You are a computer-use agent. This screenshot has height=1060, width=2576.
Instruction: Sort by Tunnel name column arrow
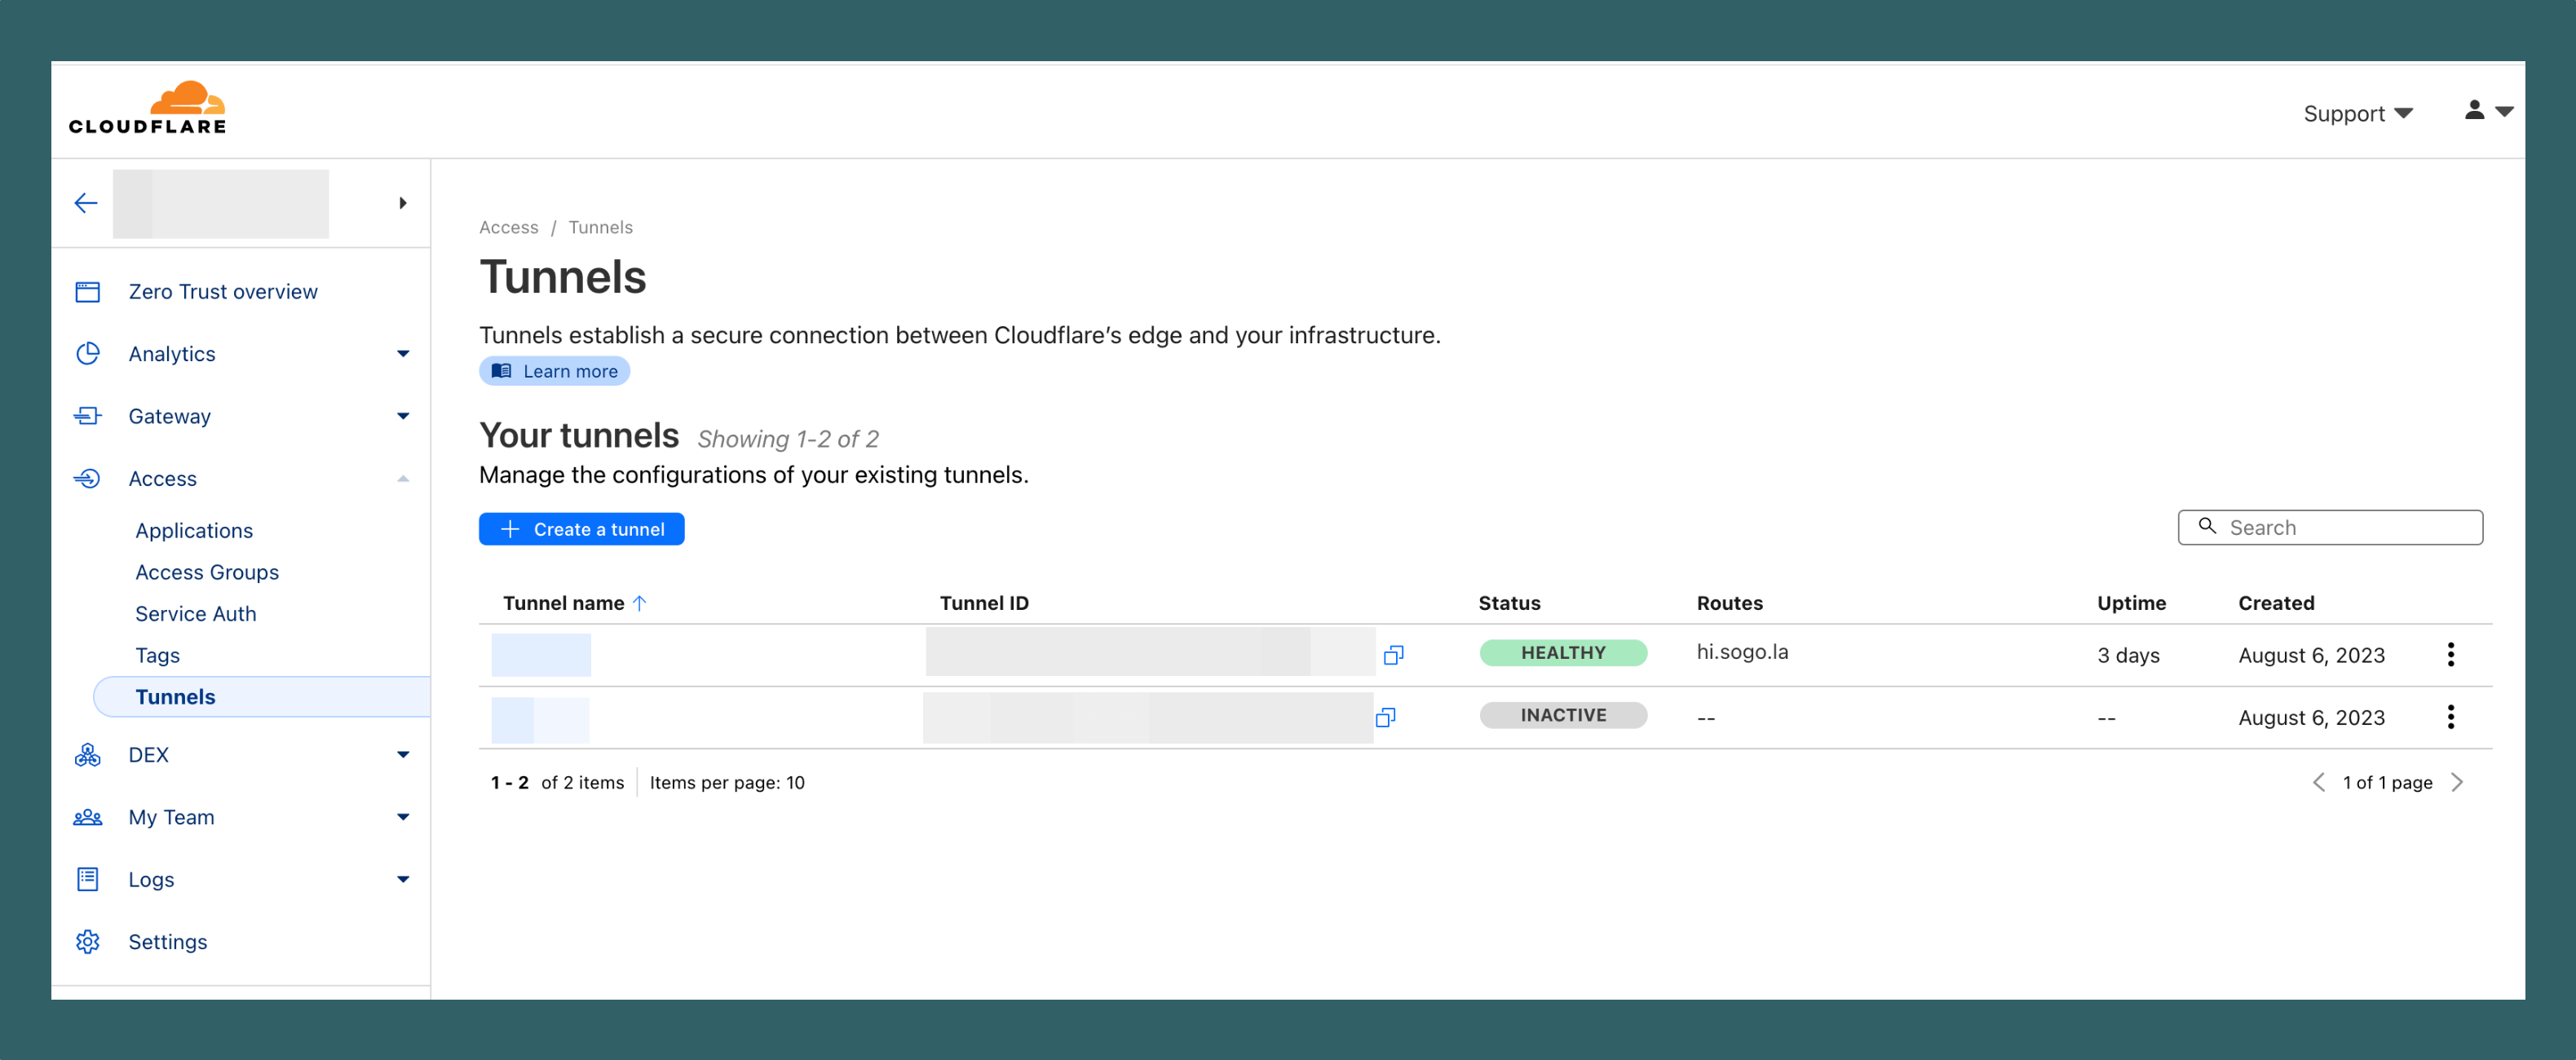(x=640, y=603)
